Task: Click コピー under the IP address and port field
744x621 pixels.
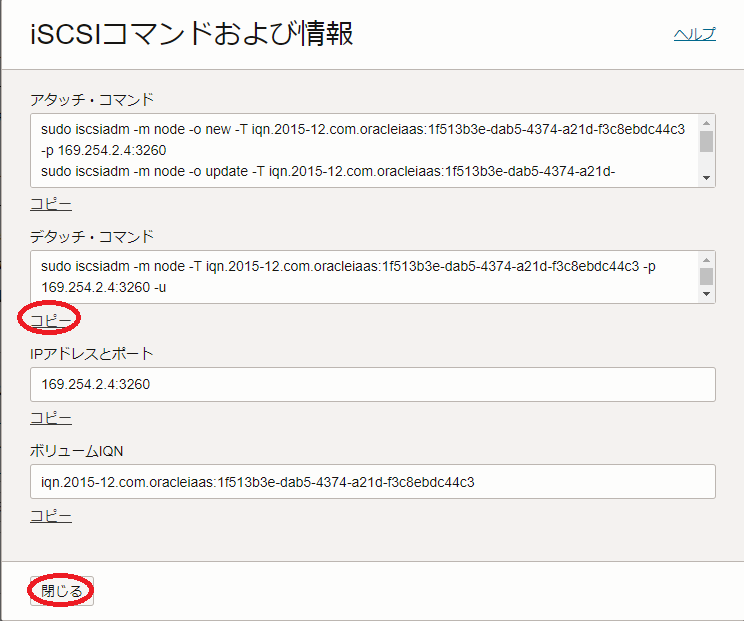Action: 50,418
